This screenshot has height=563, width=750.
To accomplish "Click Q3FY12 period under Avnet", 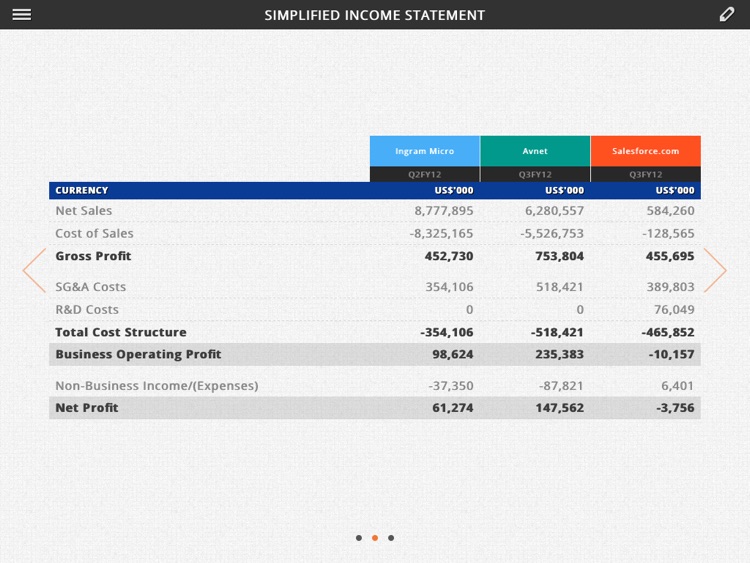I will (535, 175).
